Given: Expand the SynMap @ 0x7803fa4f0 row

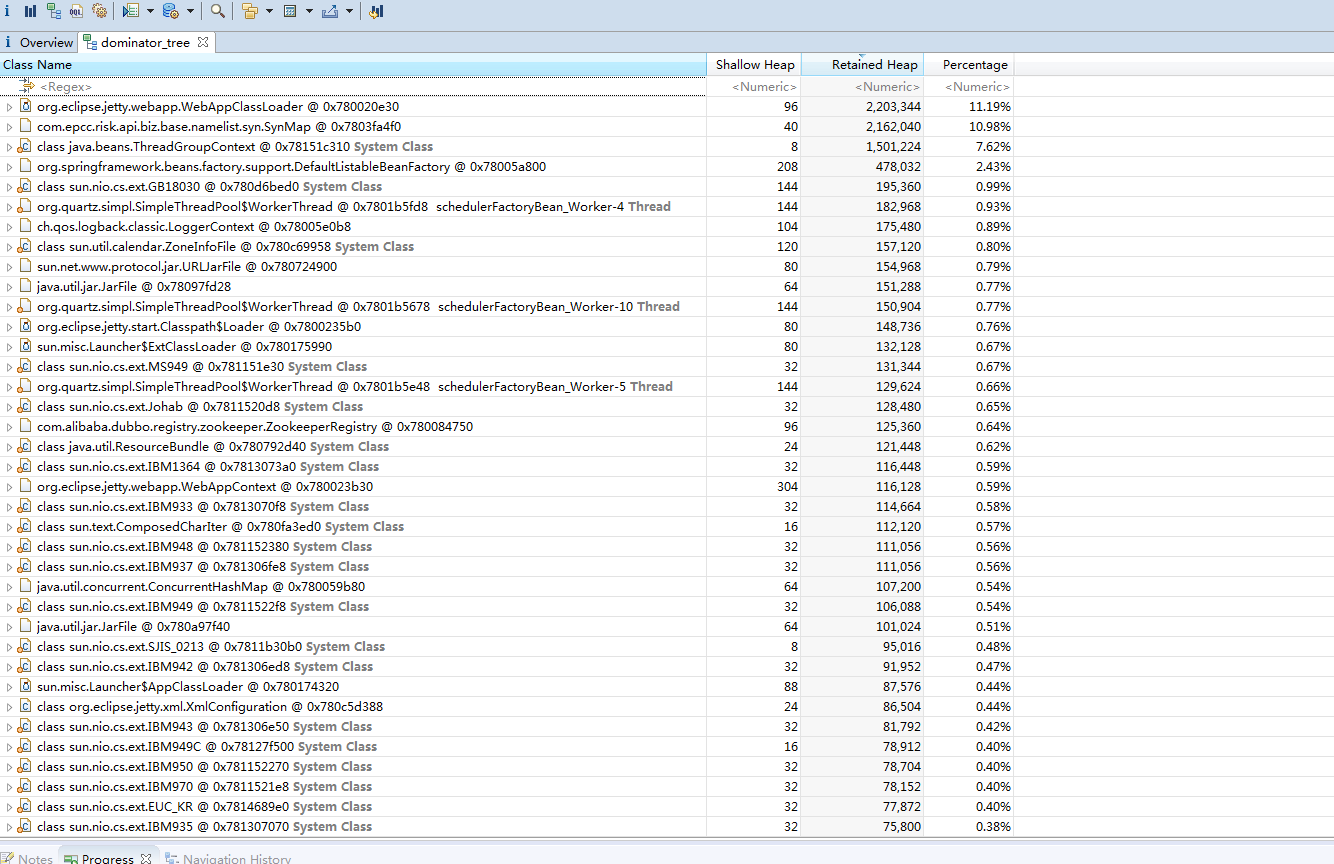Looking at the screenshot, I should (9, 127).
